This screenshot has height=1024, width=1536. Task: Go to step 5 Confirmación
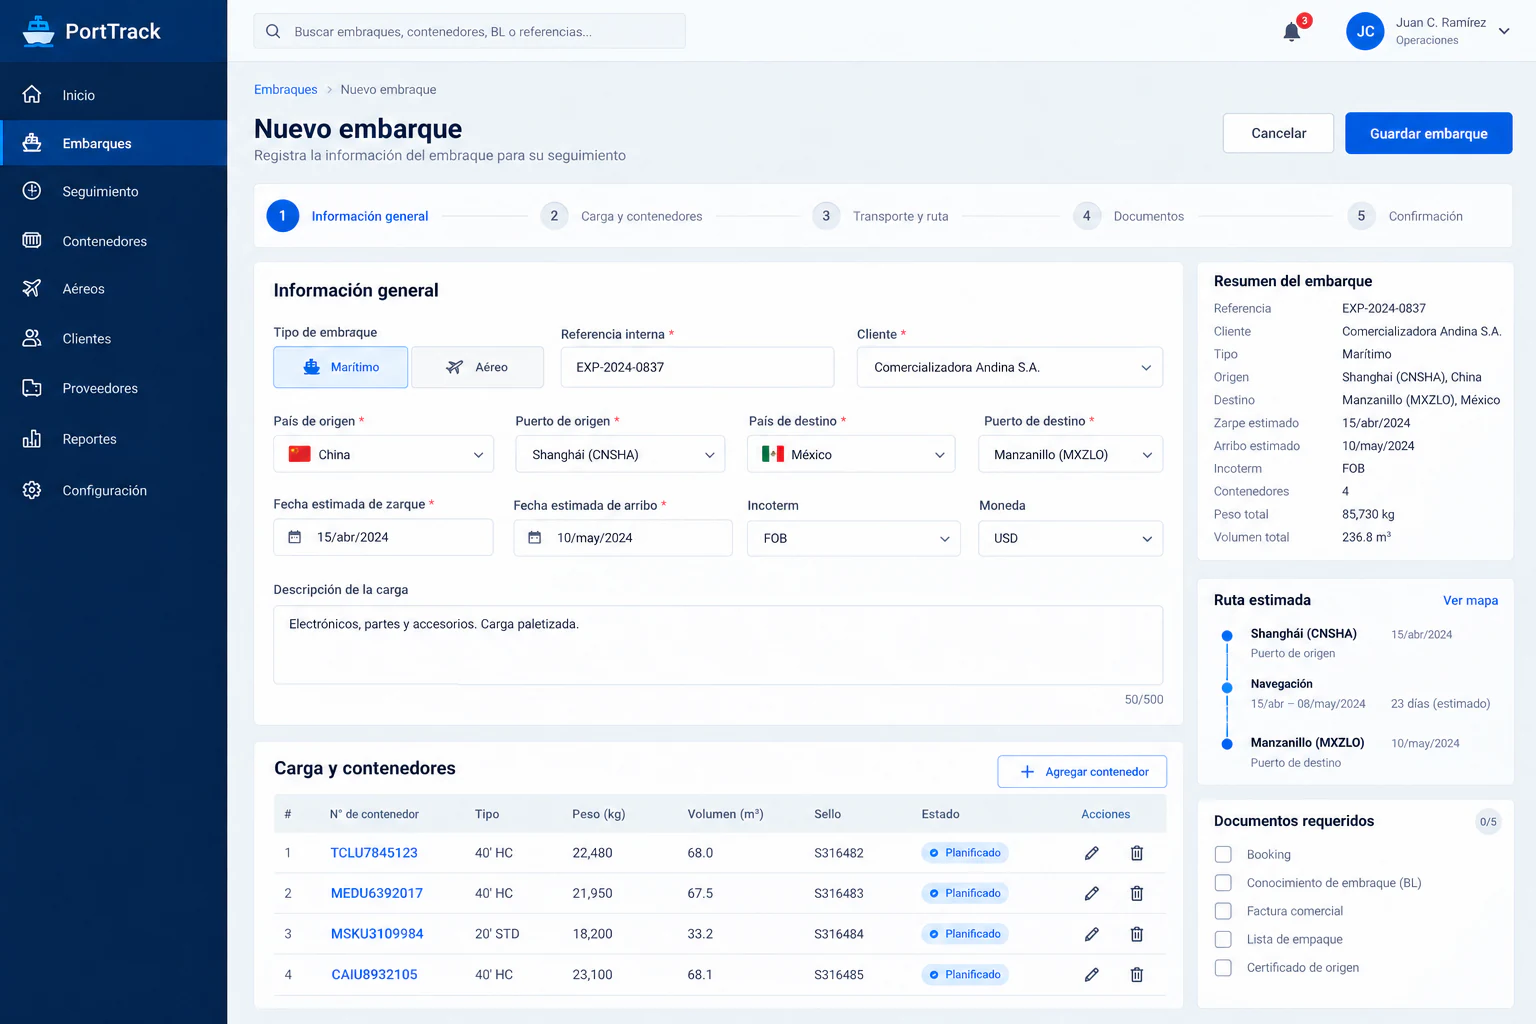(1405, 216)
